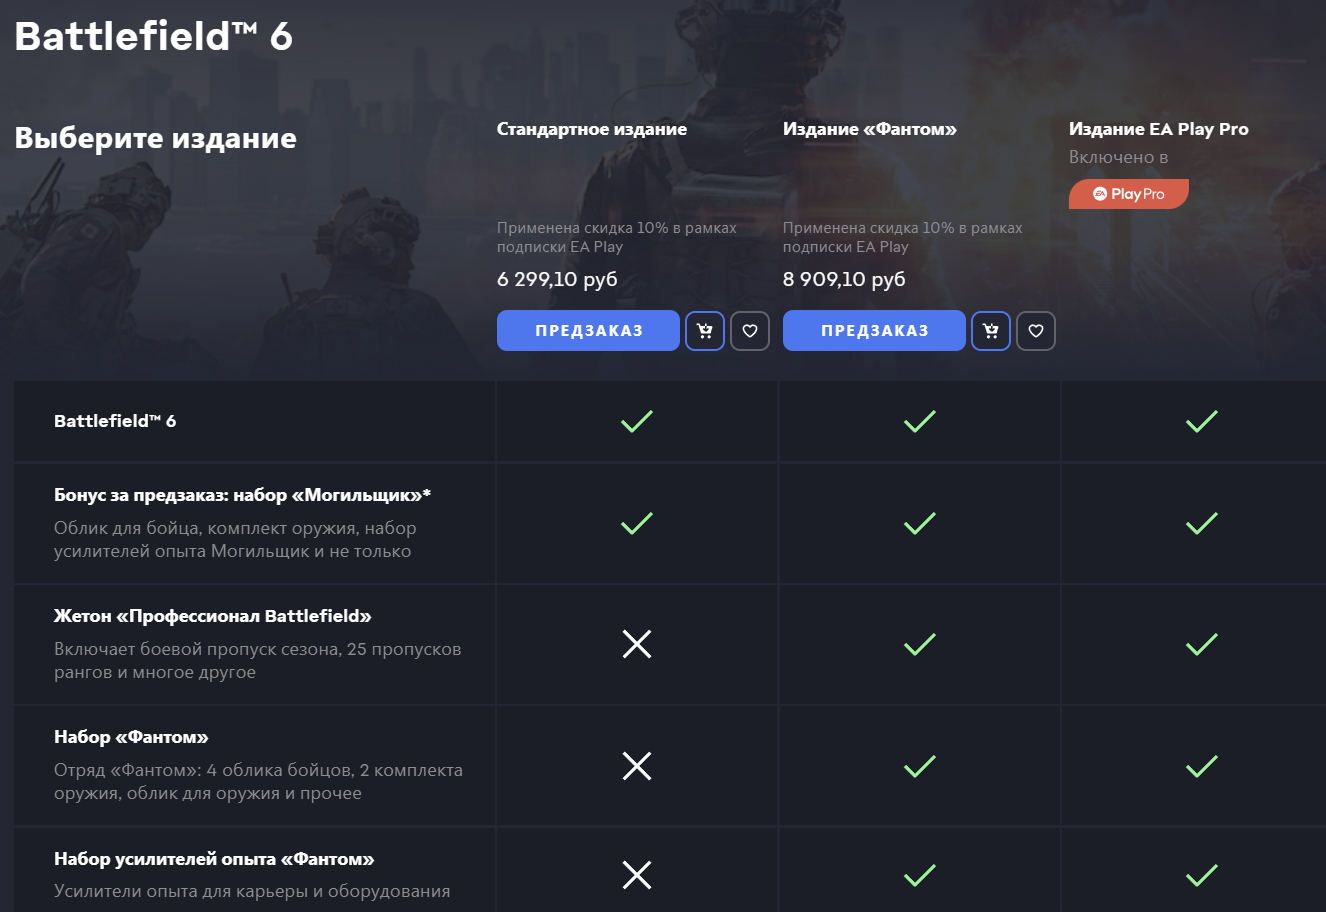1326x912 pixels.
Task: Add Стандартное издание to cart icon
Action: [705, 331]
